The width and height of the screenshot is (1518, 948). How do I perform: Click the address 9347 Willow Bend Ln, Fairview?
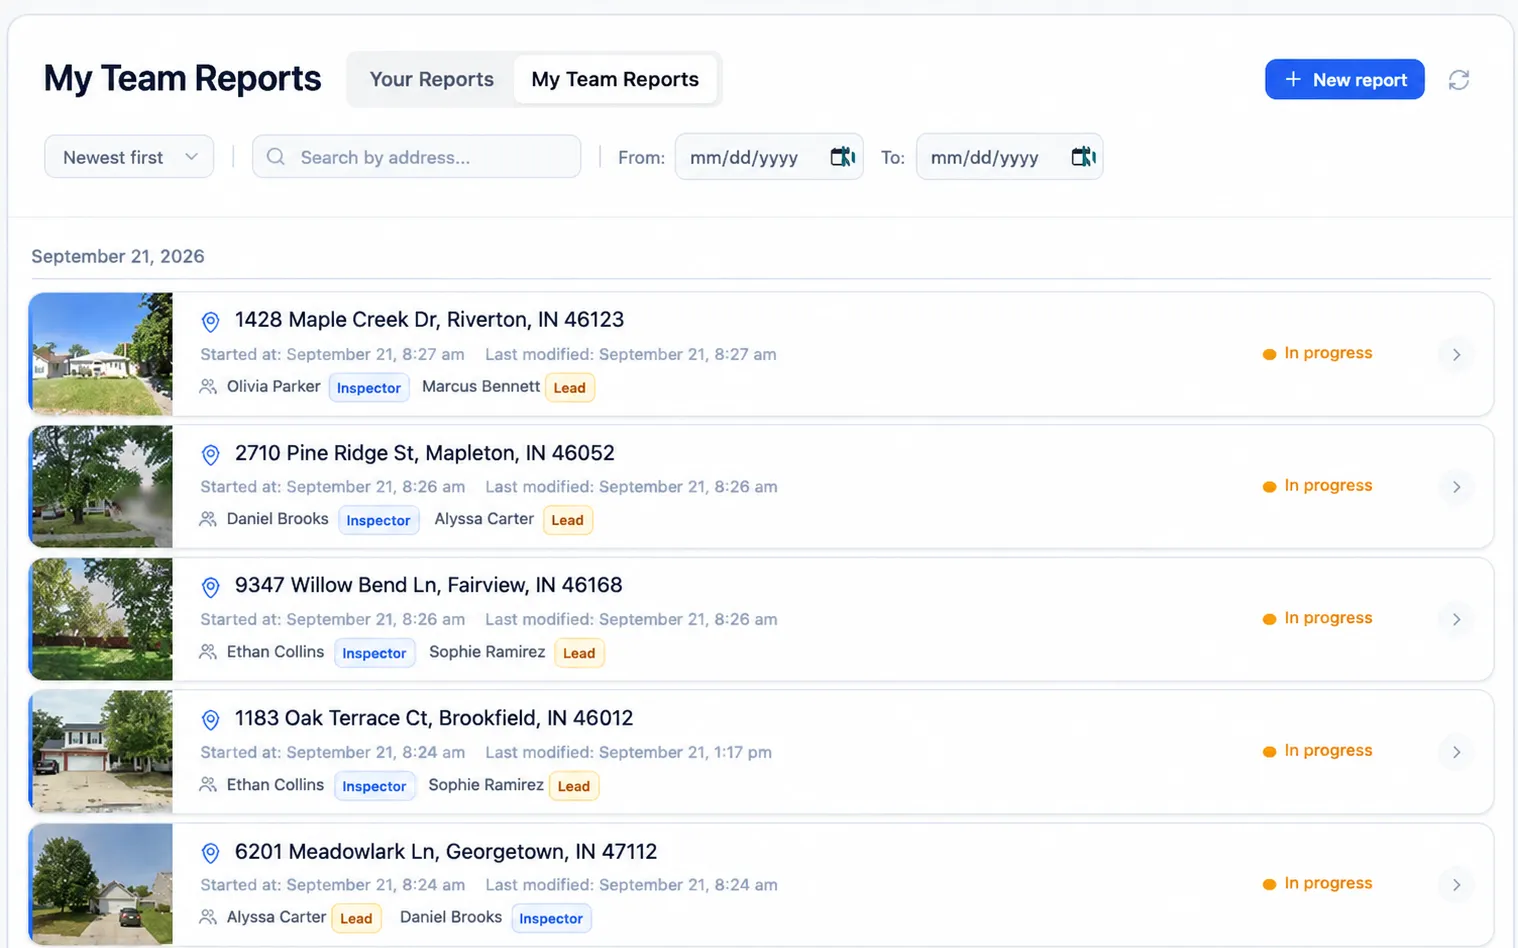(429, 585)
